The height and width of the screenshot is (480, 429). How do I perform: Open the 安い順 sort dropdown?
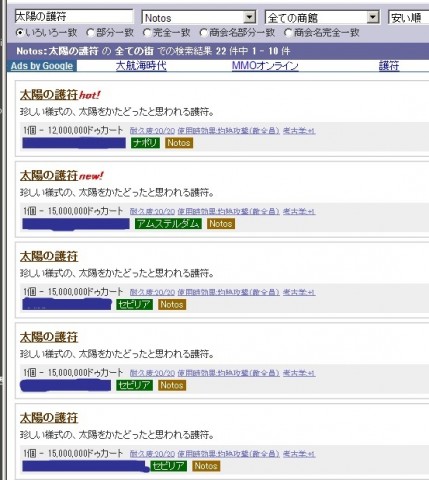coord(409,17)
